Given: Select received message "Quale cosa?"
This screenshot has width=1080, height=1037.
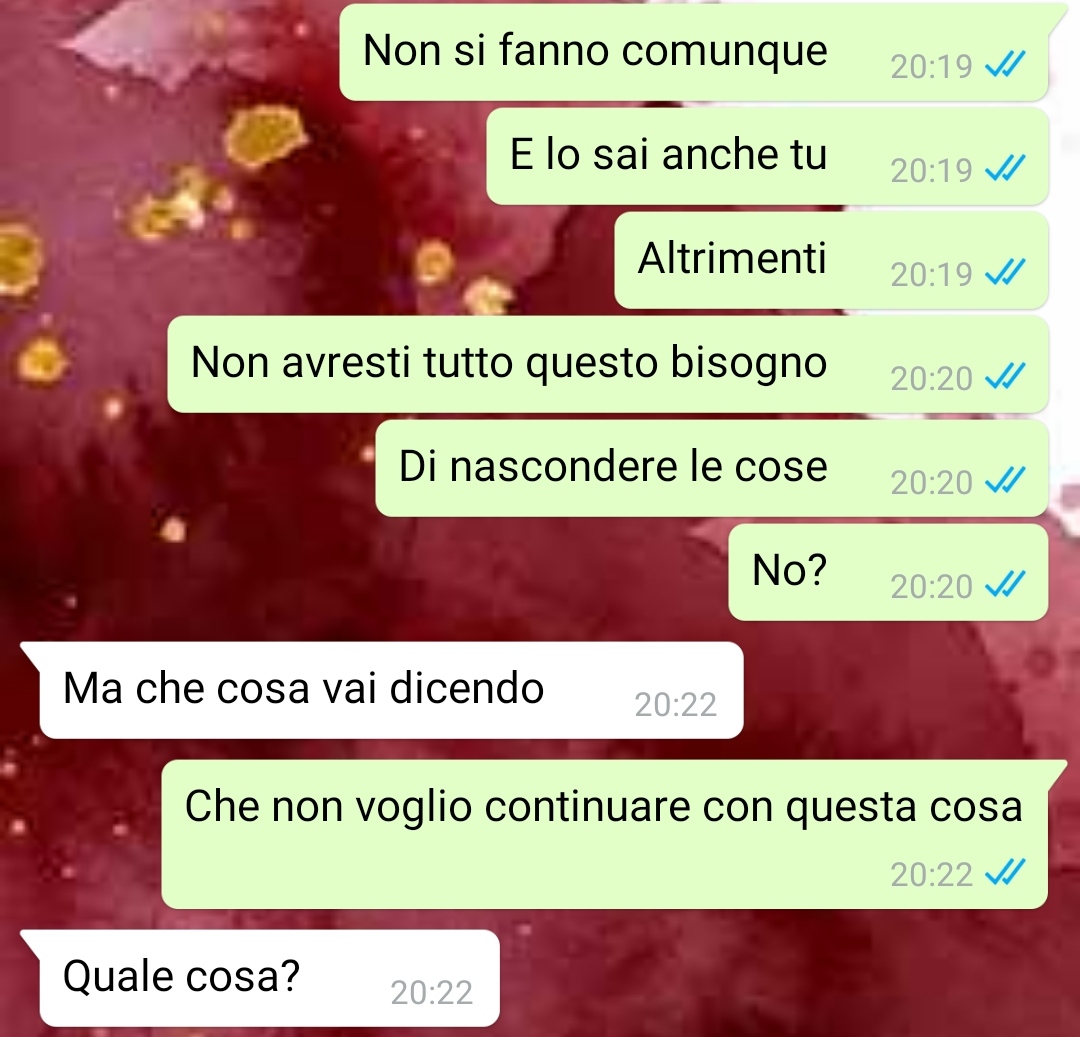Looking at the screenshot, I should click(x=269, y=978).
